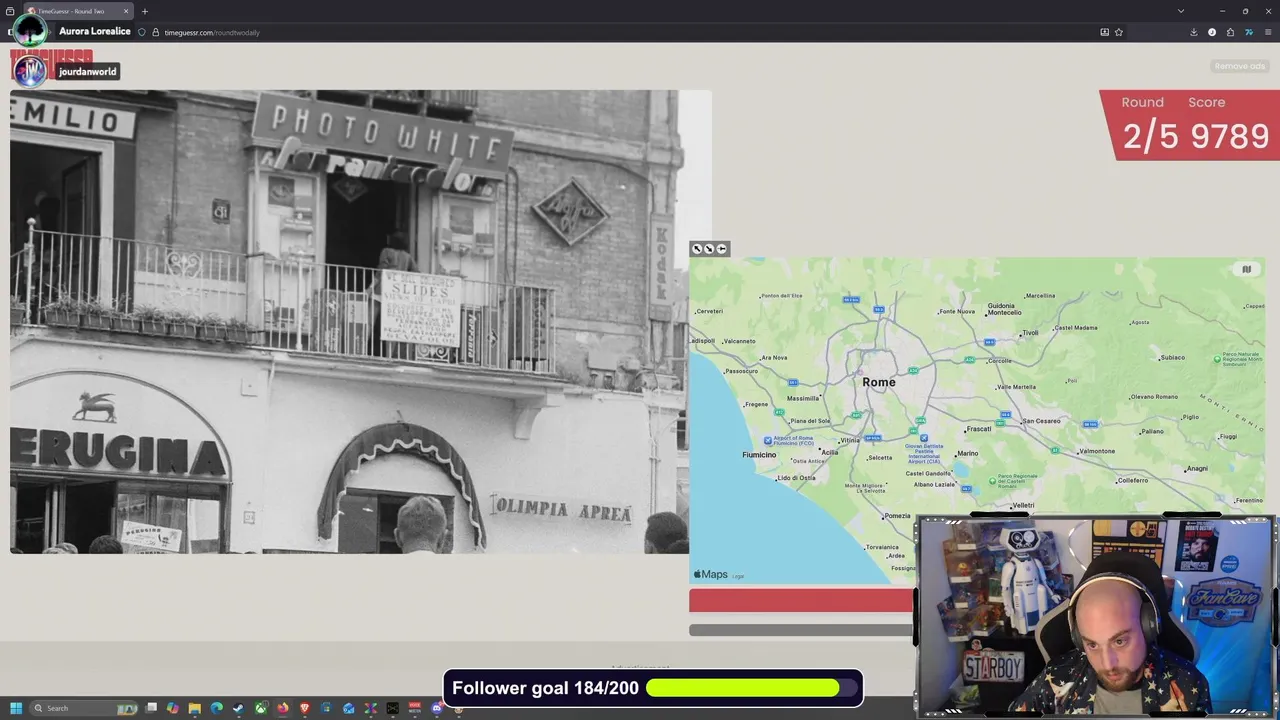Click the shrink map arrow icon

709,249
